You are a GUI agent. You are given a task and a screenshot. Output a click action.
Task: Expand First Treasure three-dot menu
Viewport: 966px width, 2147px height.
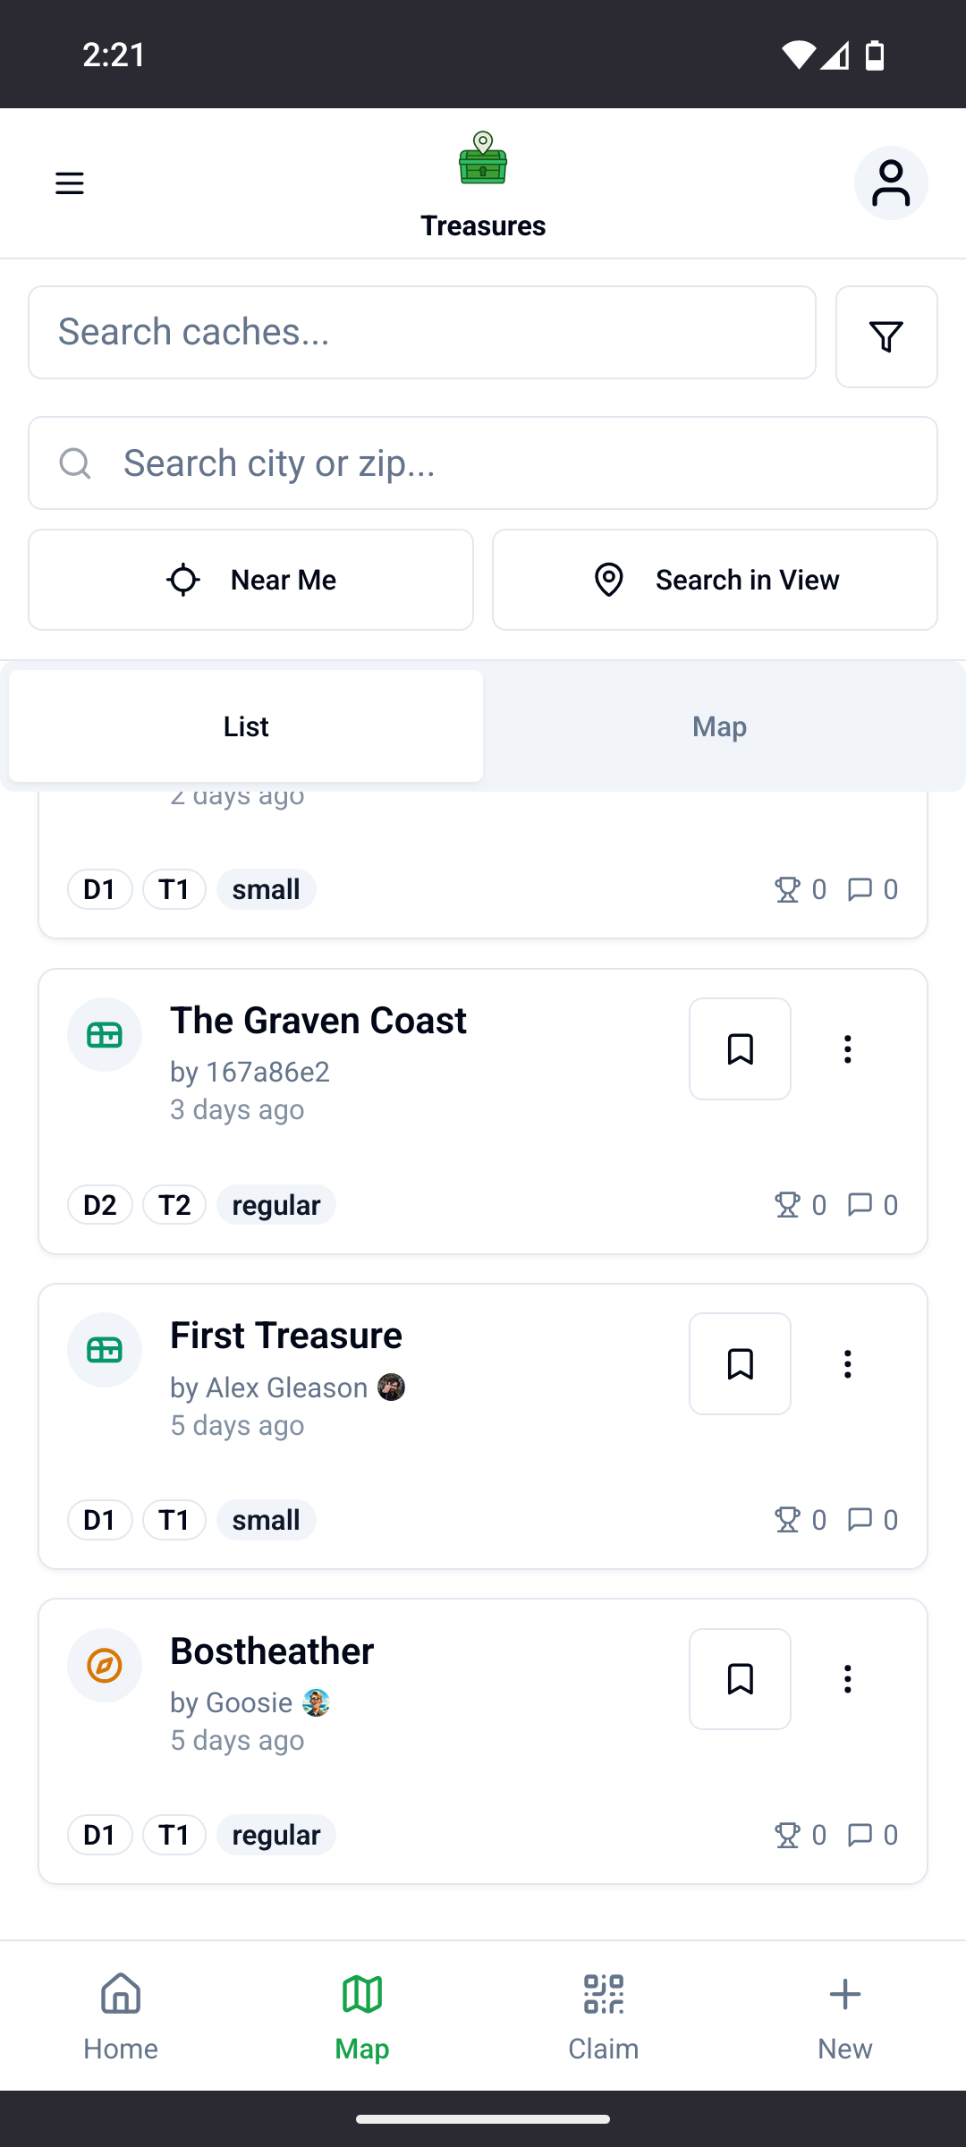click(x=847, y=1364)
